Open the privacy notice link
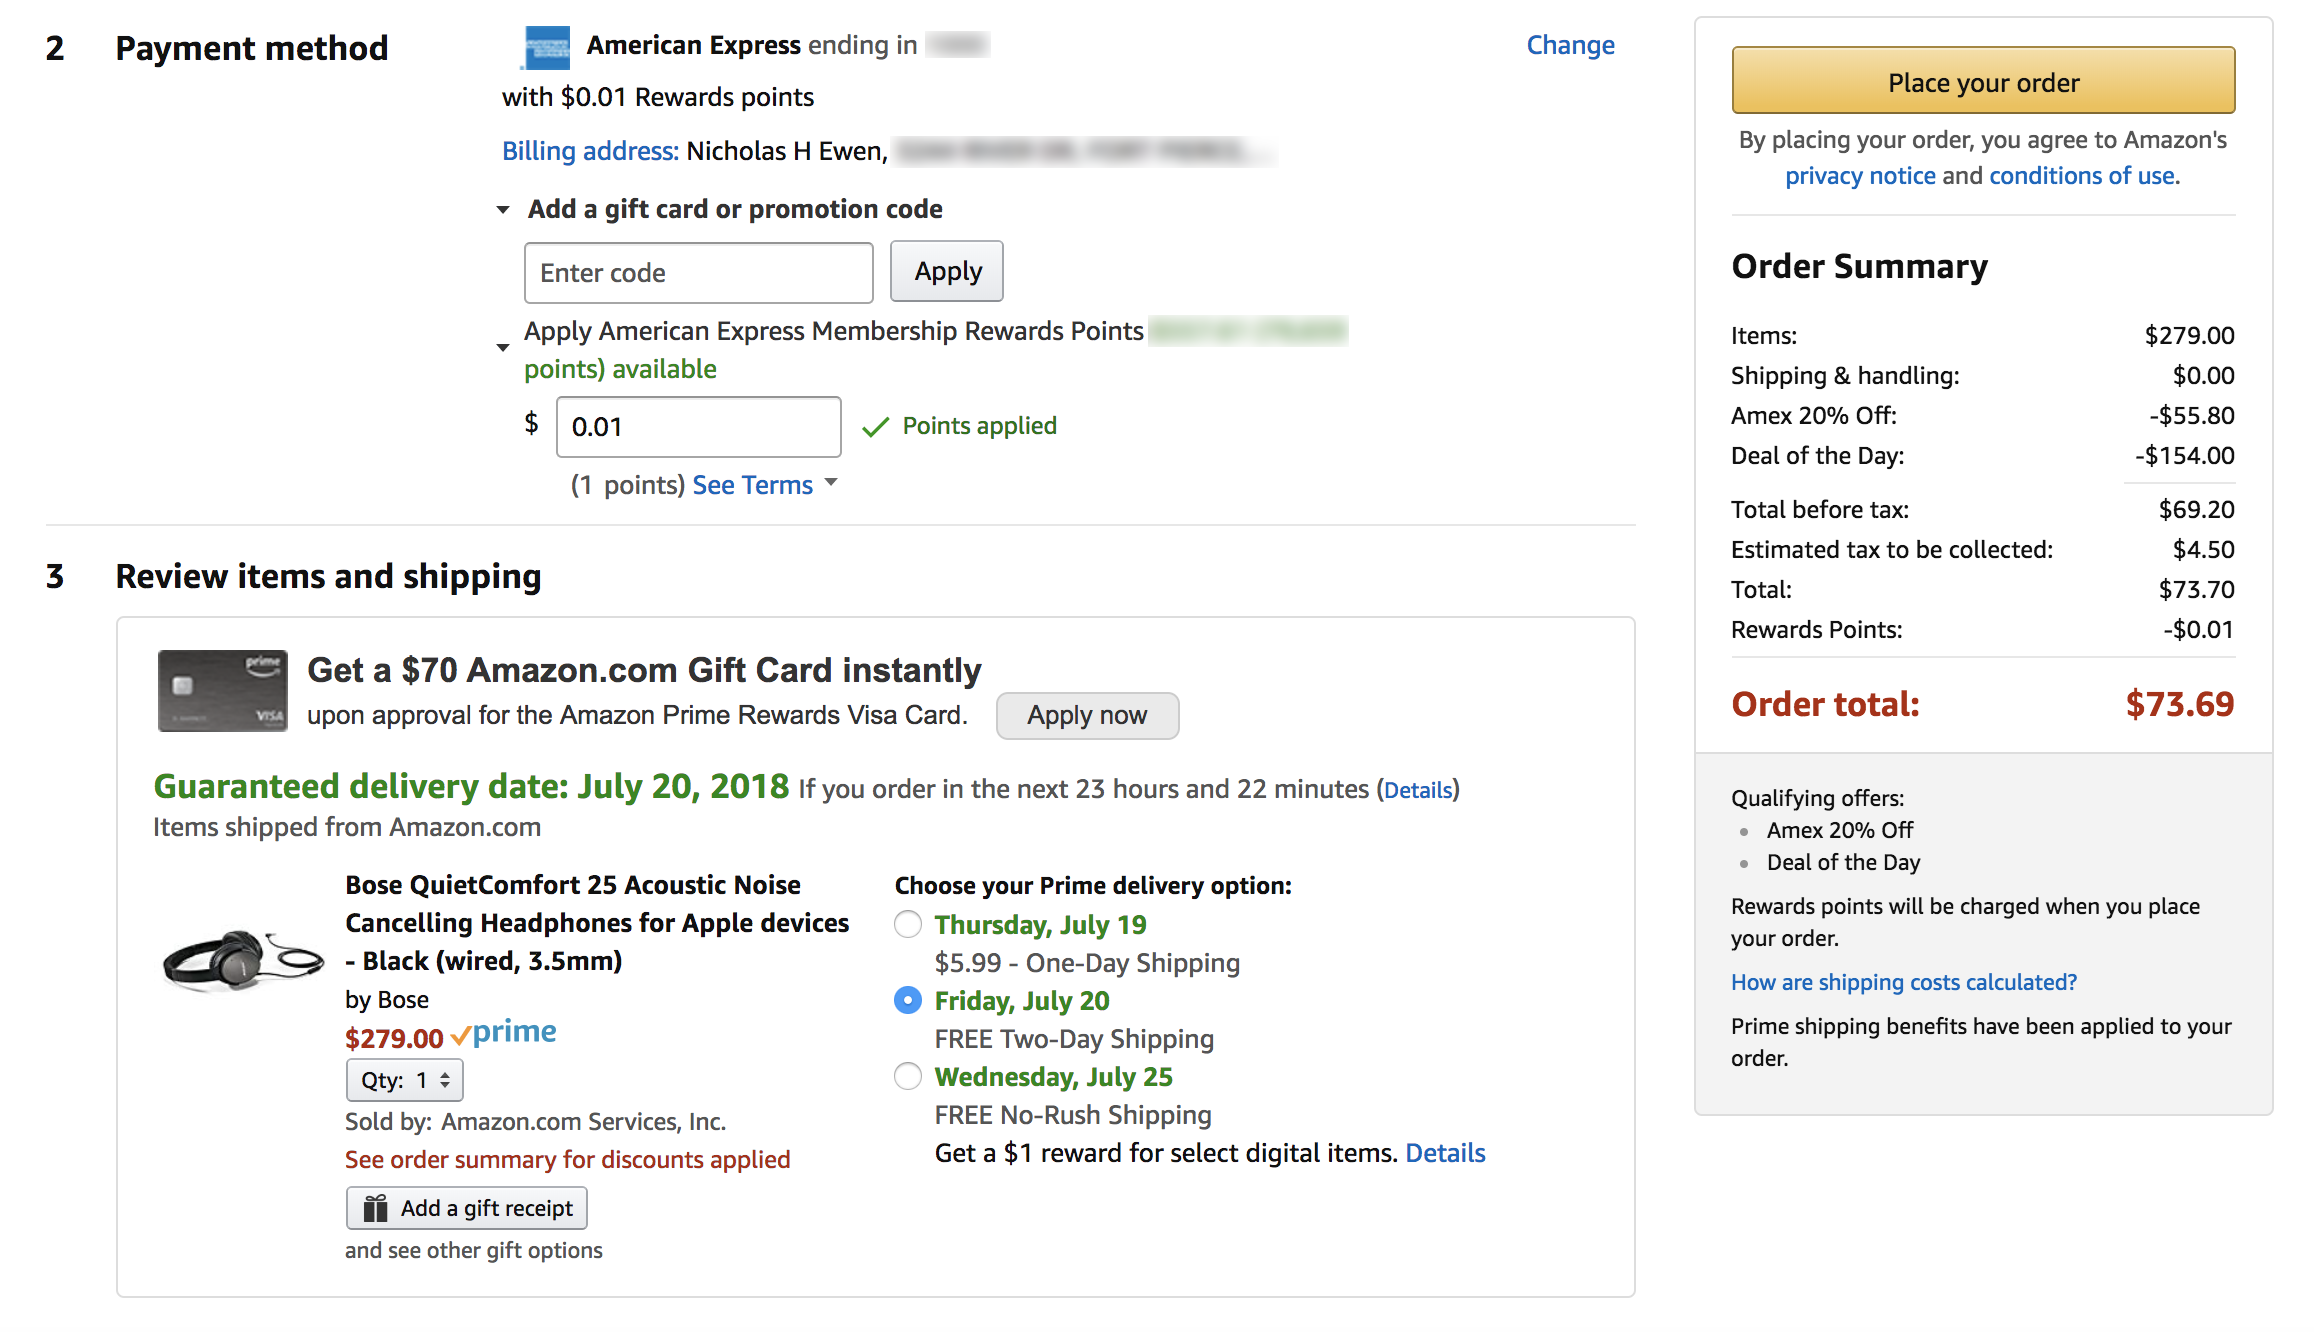Screen dimensions: 2314x1332 tap(1859, 176)
